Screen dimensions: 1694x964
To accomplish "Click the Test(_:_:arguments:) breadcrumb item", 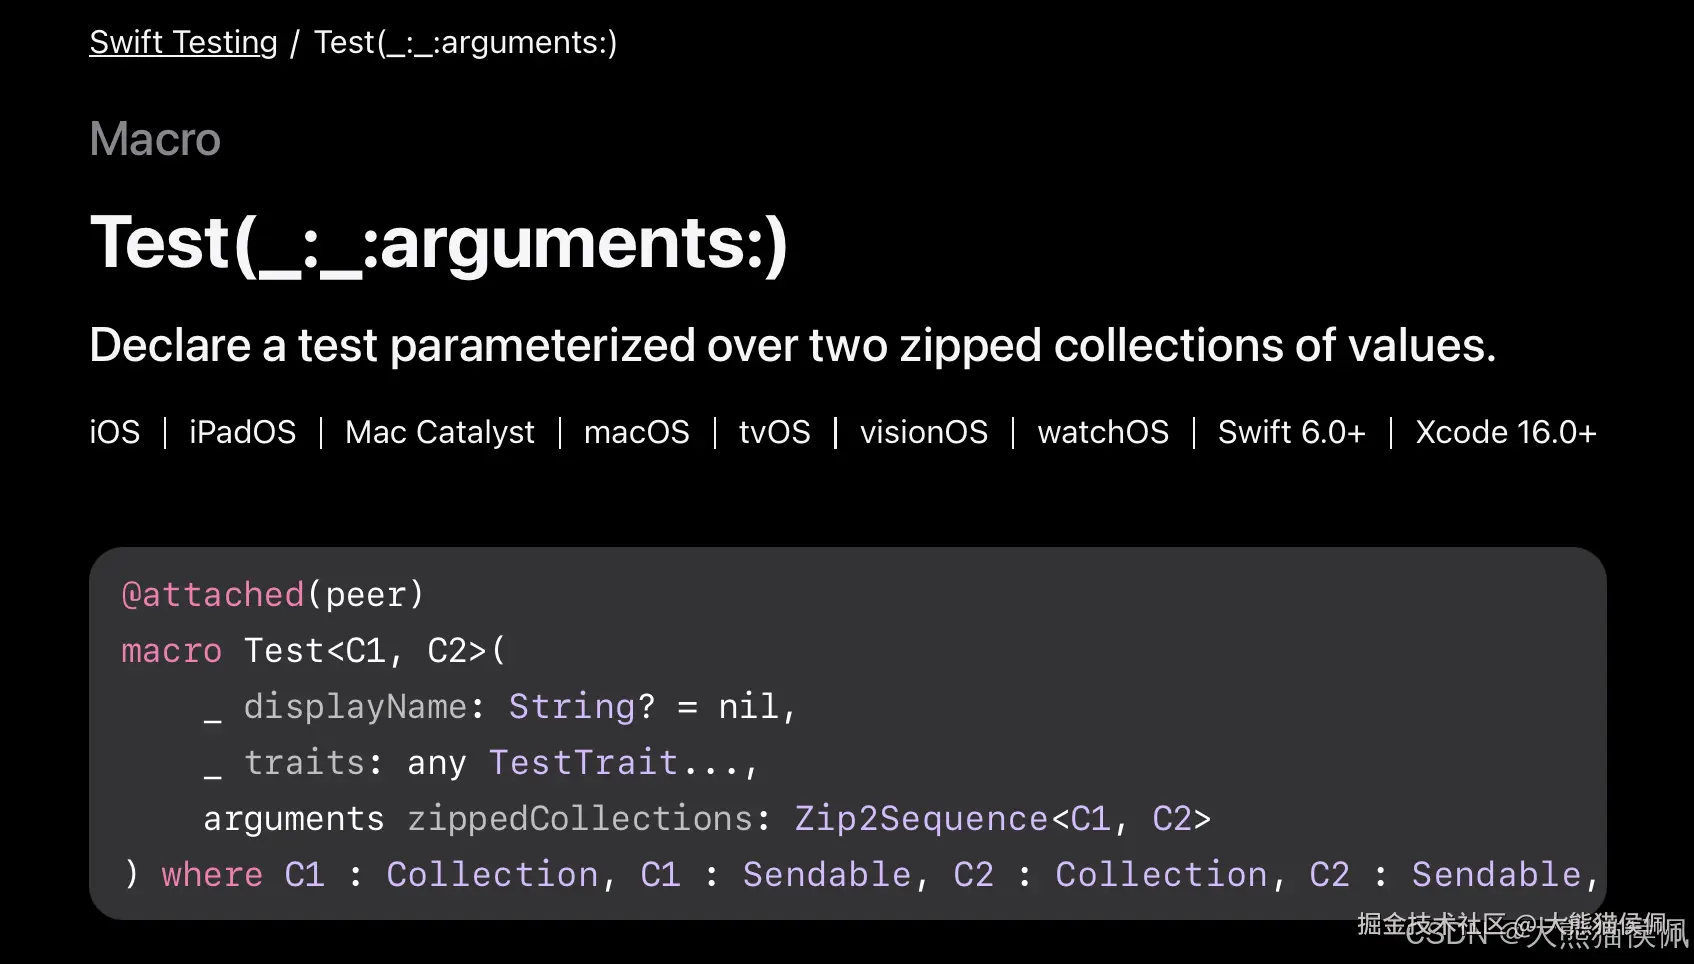I will click(x=465, y=42).
